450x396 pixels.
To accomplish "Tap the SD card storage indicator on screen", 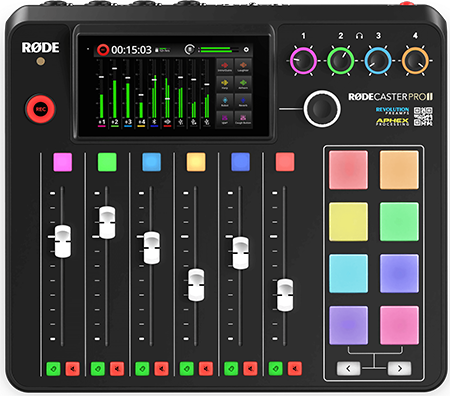I will 163,50.
